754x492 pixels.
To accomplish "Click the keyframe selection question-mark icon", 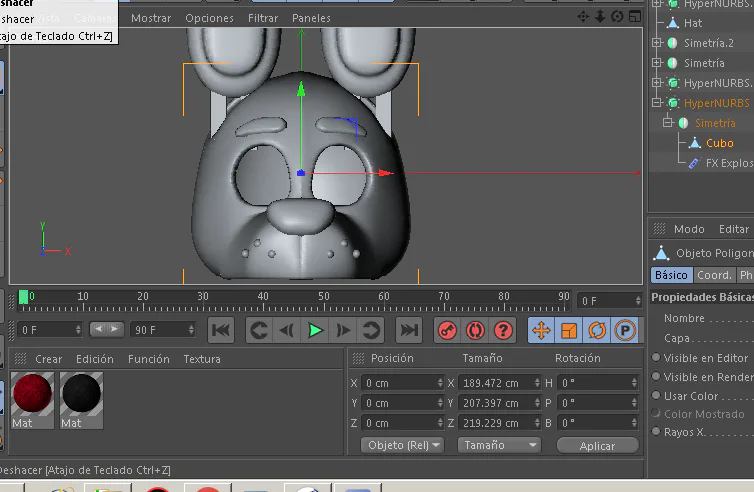I will click(x=503, y=330).
